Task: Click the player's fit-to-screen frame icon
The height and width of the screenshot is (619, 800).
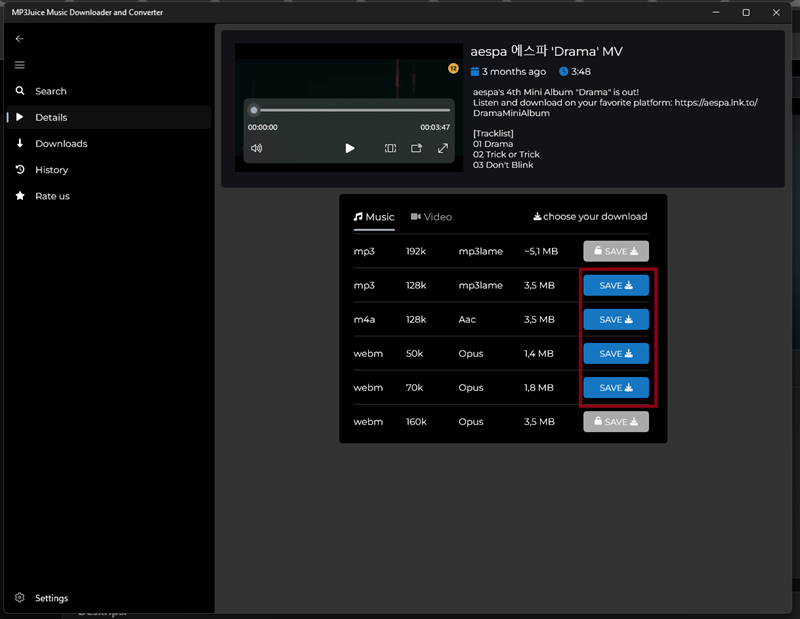Action: [390, 148]
